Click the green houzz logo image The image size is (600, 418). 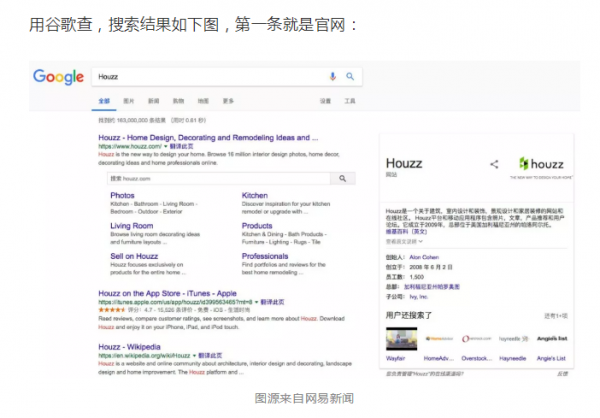(541, 167)
